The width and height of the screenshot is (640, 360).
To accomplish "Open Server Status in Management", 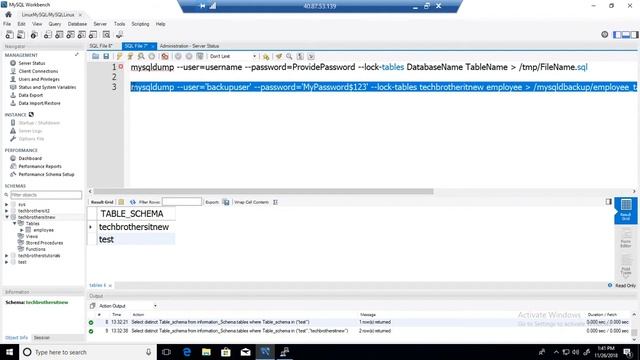I will pyautogui.click(x=31, y=63).
